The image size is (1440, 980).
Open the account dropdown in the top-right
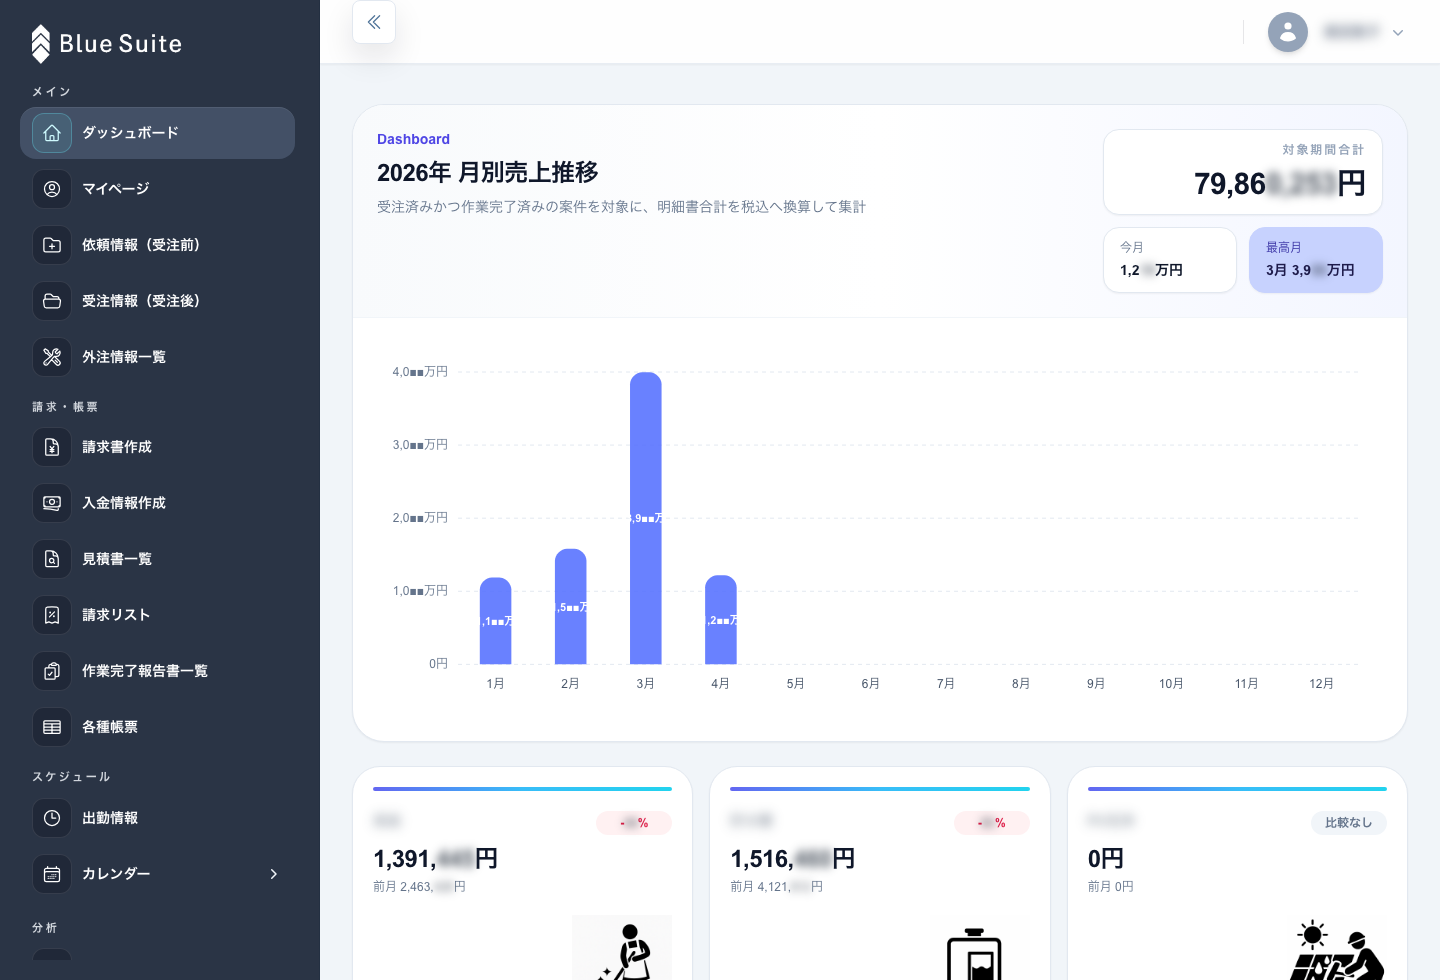(x=1397, y=32)
